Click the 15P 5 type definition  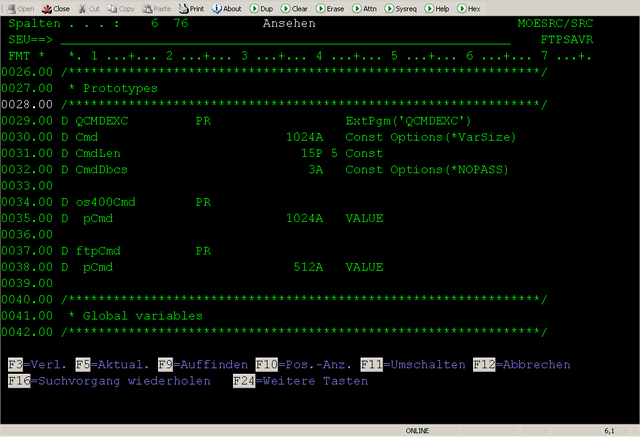(x=320, y=153)
